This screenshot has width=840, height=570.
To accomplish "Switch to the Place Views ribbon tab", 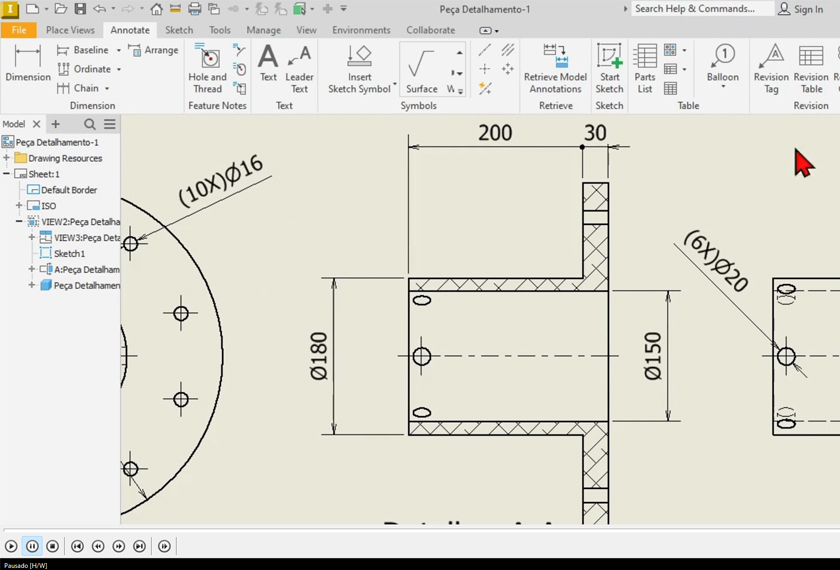I will tap(70, 30).
